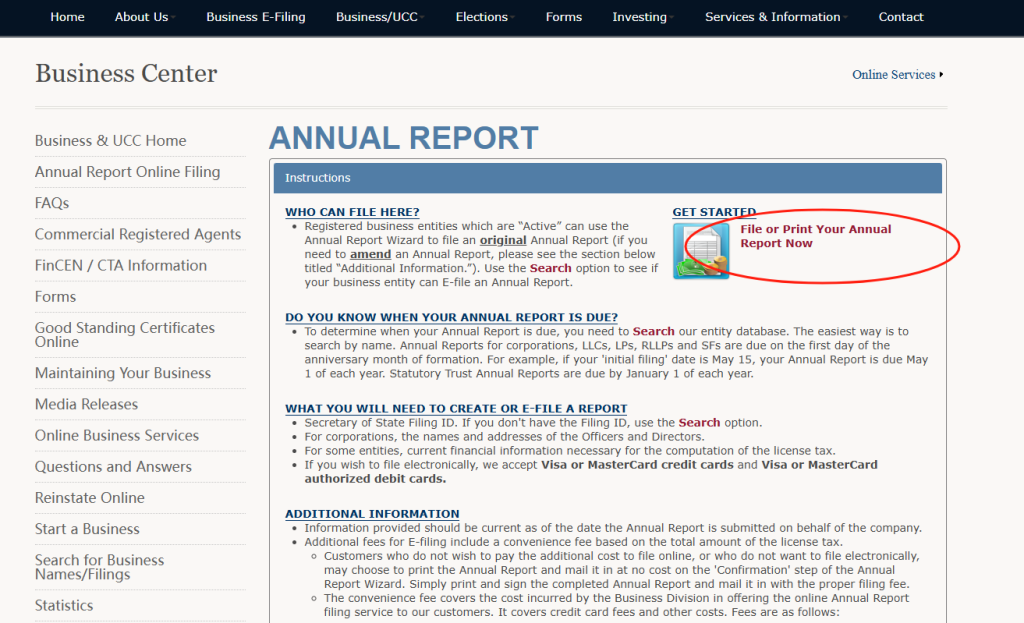Open "Start a Business" sidebar link
Viewport: 1024px width, 623px height.
87,528
